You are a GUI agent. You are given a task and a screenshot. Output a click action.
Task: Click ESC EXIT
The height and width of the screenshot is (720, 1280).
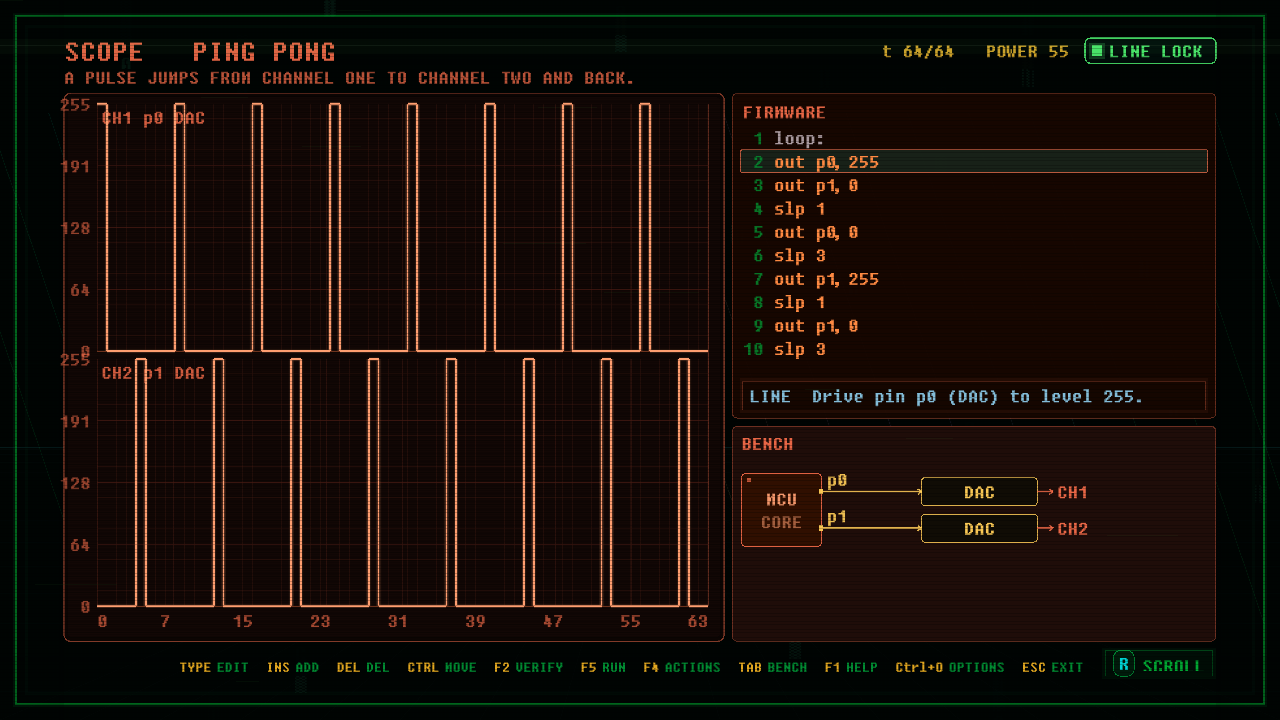(1052, 667)
